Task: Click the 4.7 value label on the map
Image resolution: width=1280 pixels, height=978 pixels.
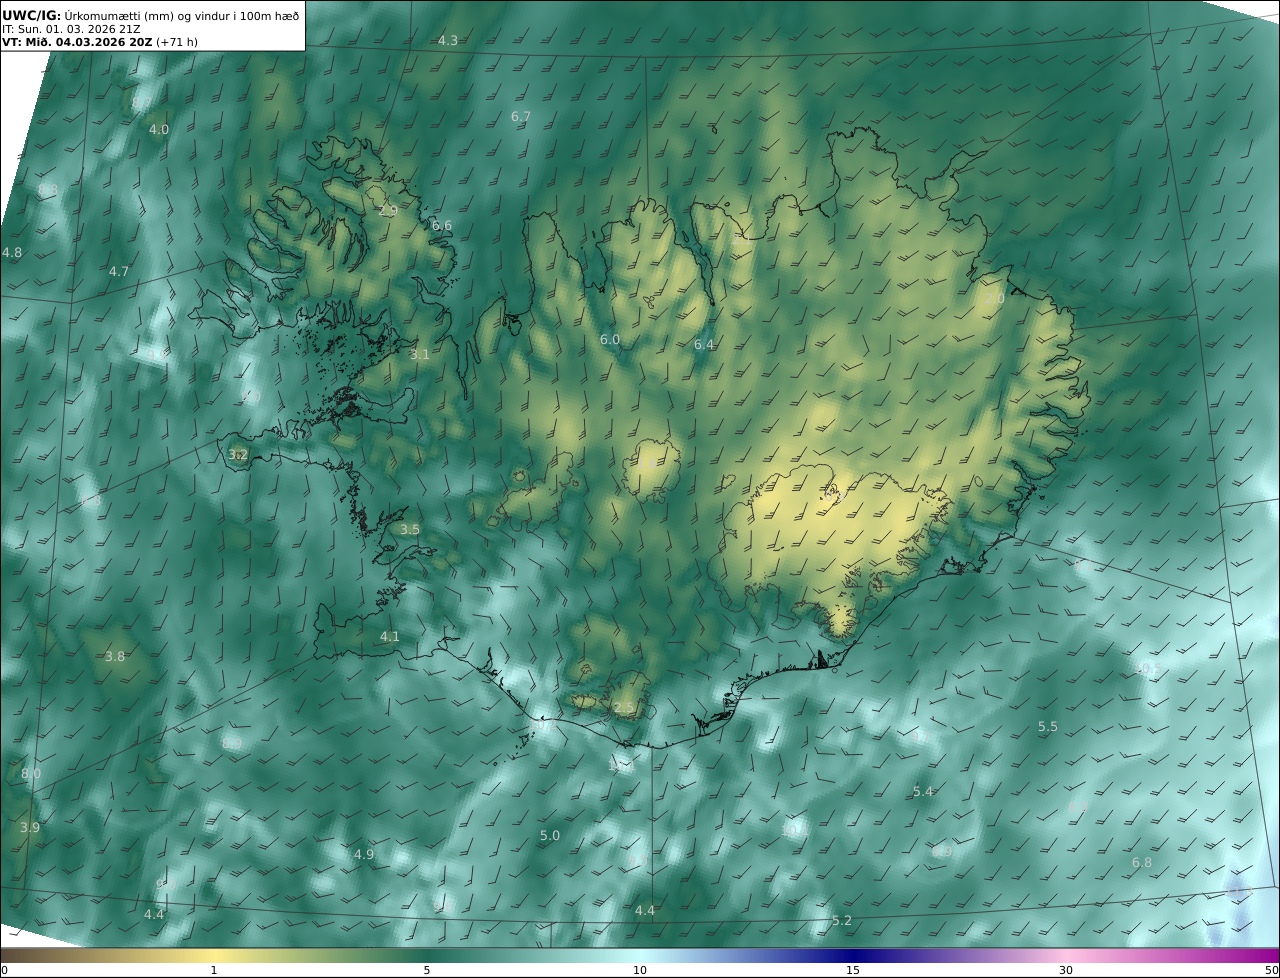Action: click(x=119, y=272)
